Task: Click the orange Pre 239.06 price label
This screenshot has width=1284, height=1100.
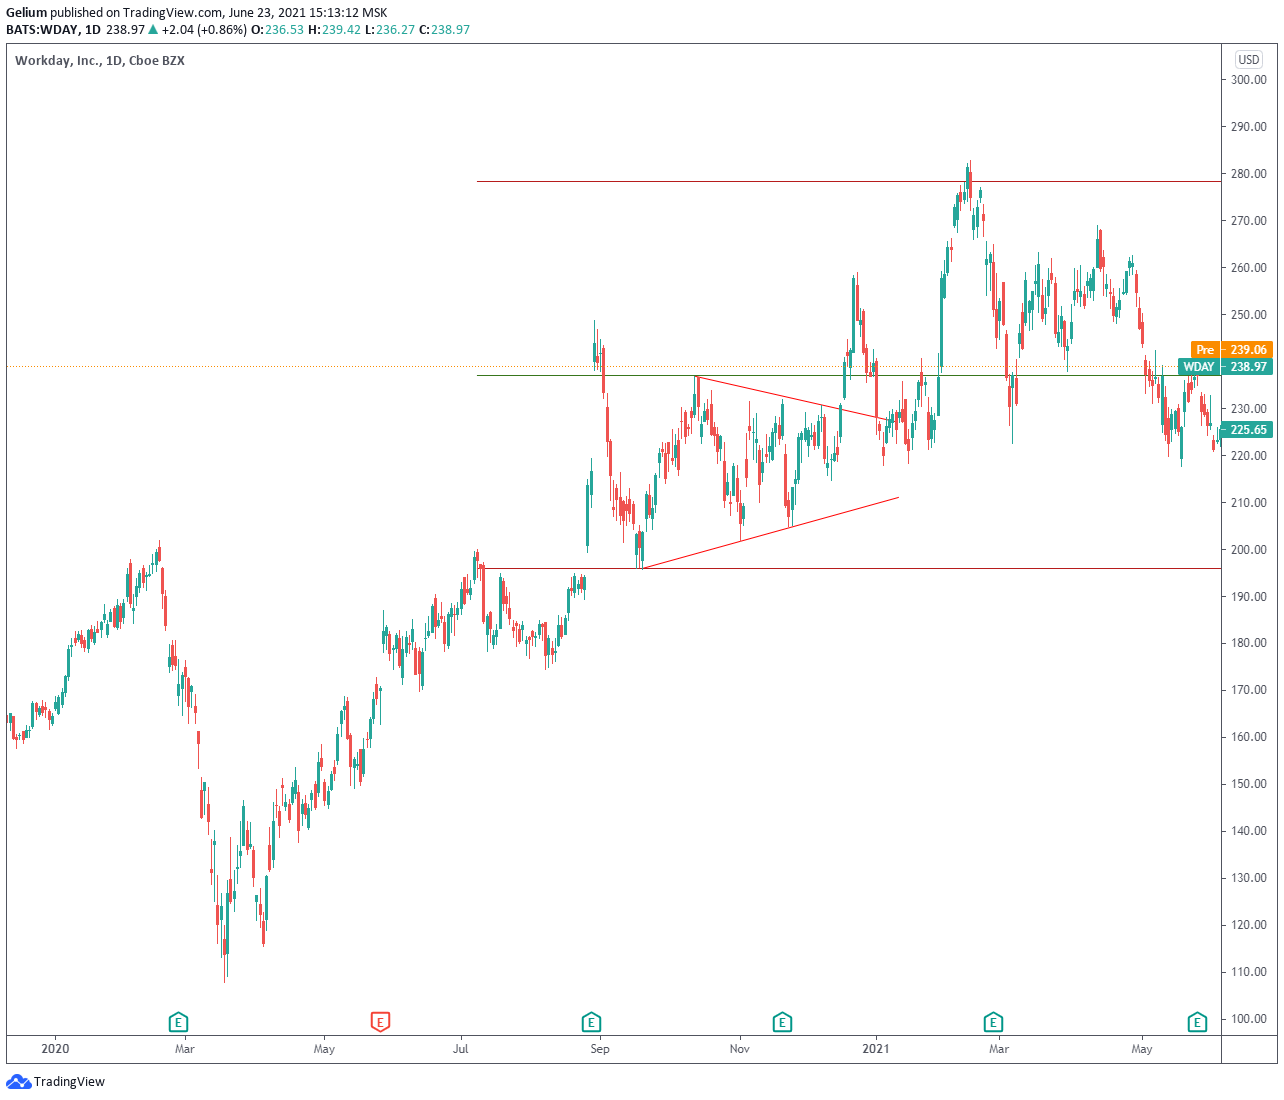Action: (1232, 350)
